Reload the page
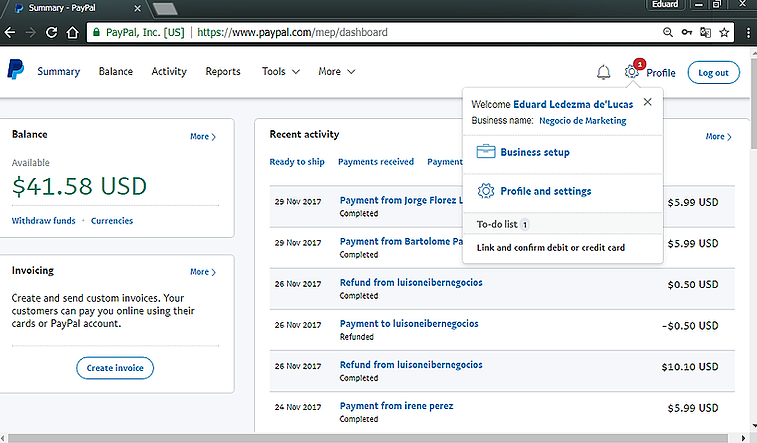The image size is (757, 443). coord(52,32)
